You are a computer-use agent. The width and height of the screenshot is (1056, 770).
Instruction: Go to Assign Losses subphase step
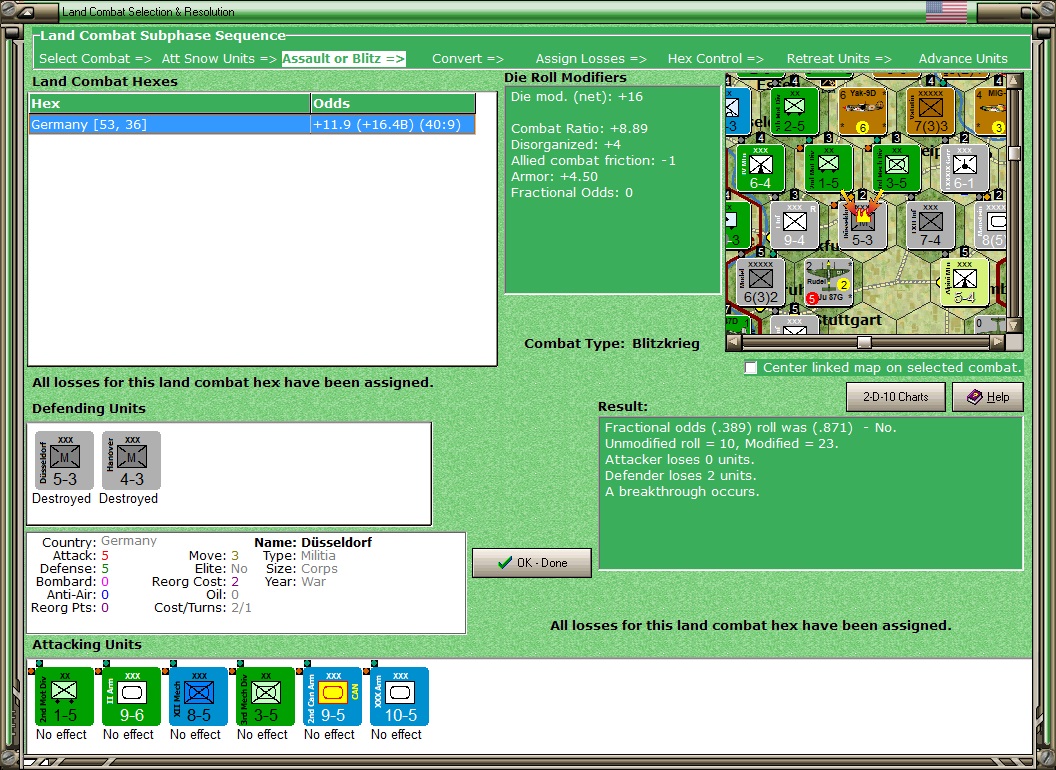[591, 59]
